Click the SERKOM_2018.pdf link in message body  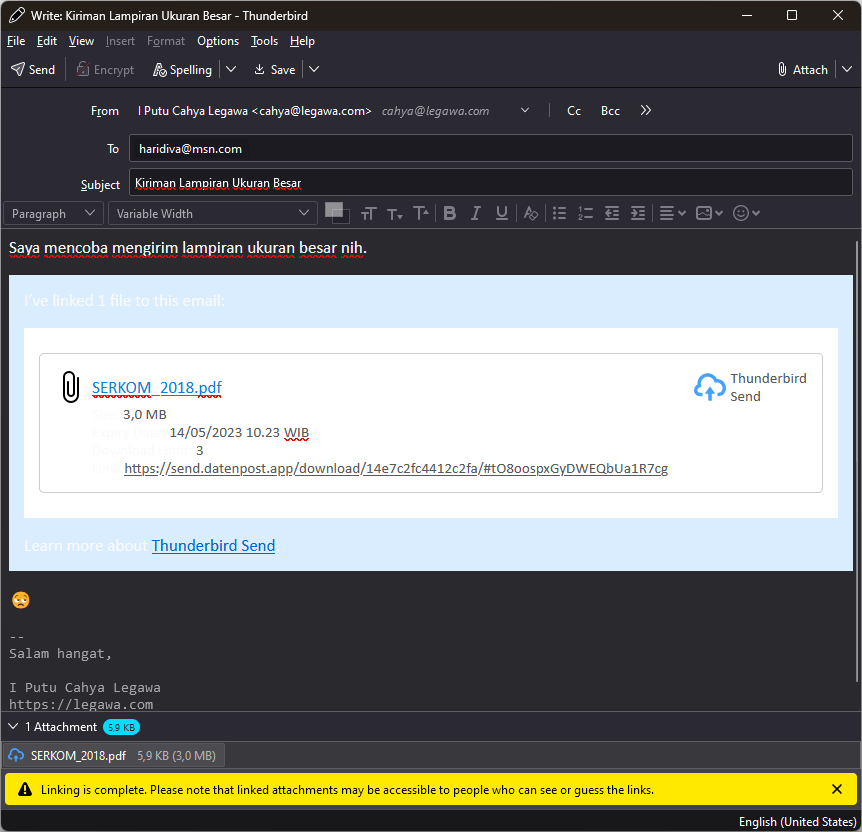pyautogui.click(x=156, y=388)
